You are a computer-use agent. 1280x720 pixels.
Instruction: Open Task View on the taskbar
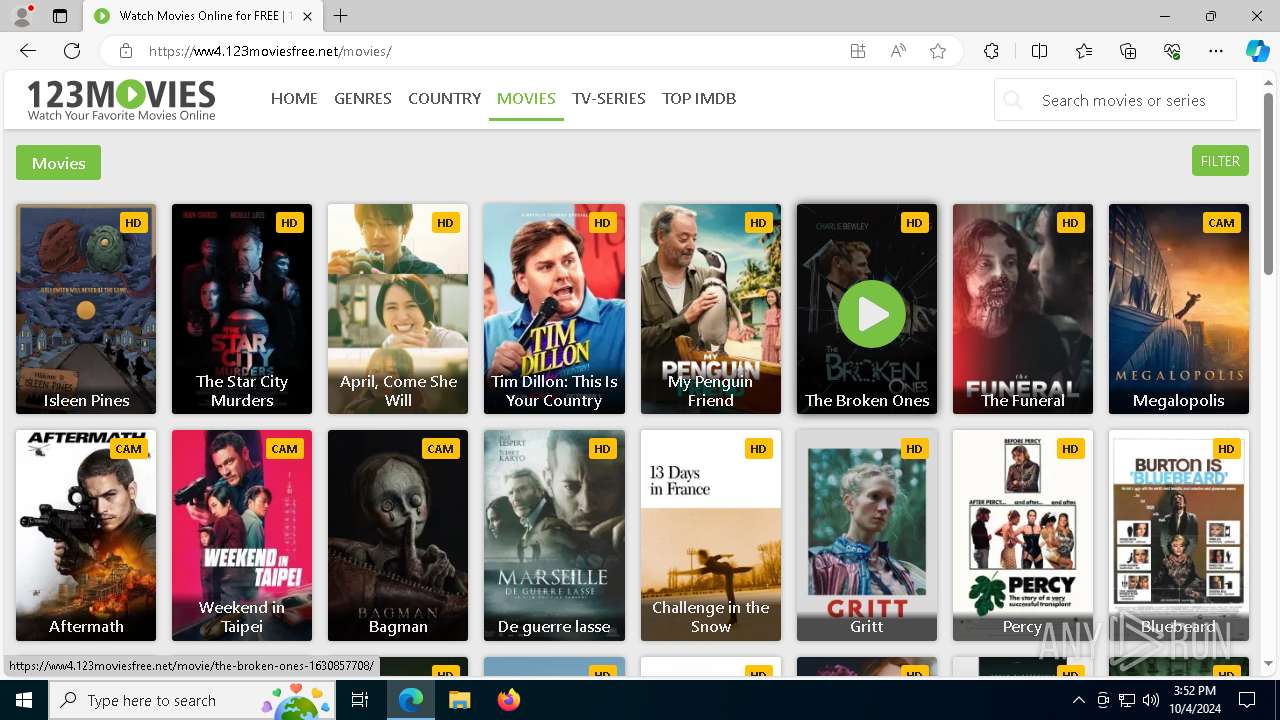[360, 700]
